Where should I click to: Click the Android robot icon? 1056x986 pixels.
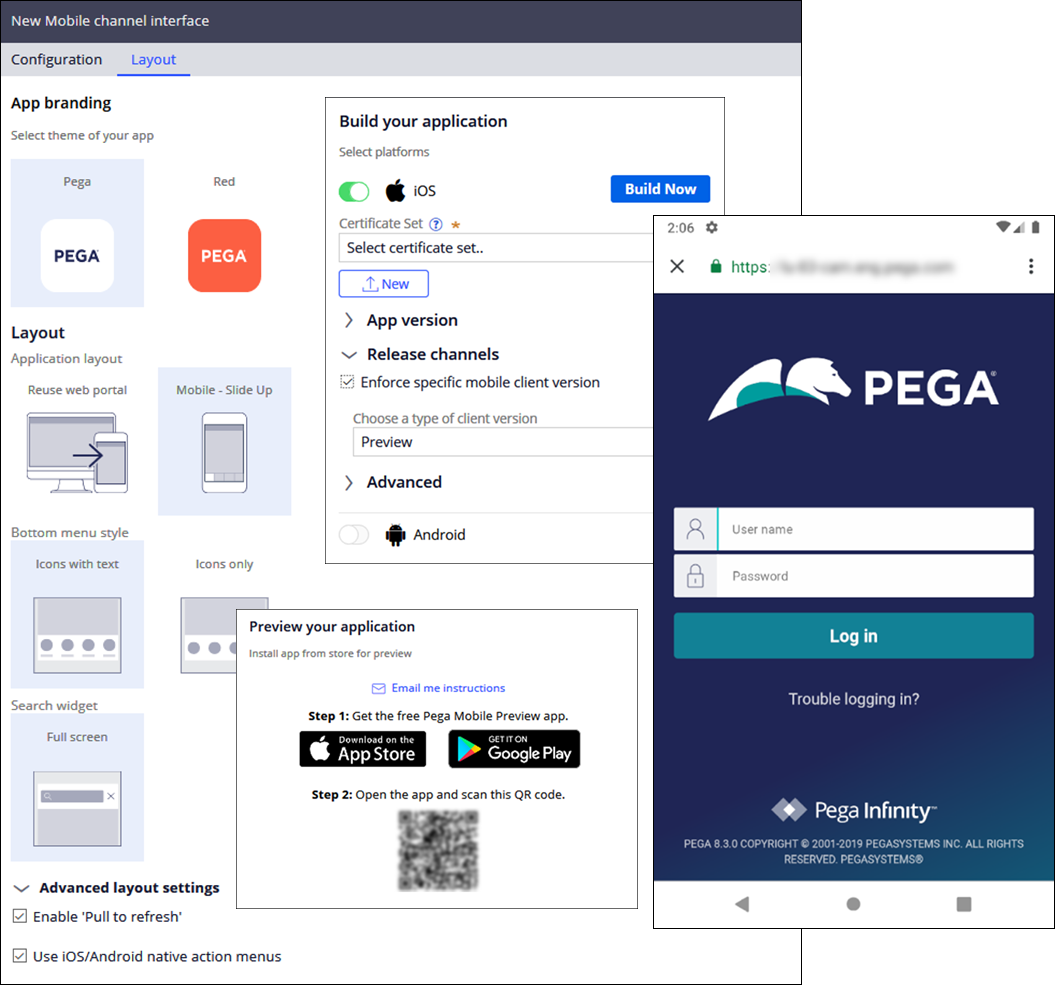coord(395,535)
